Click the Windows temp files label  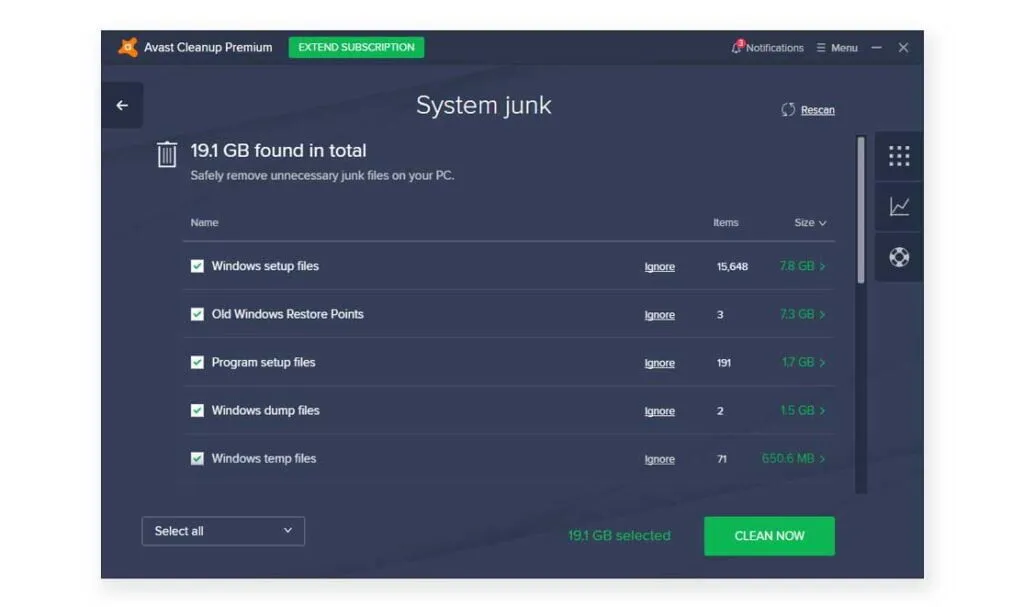264,459
